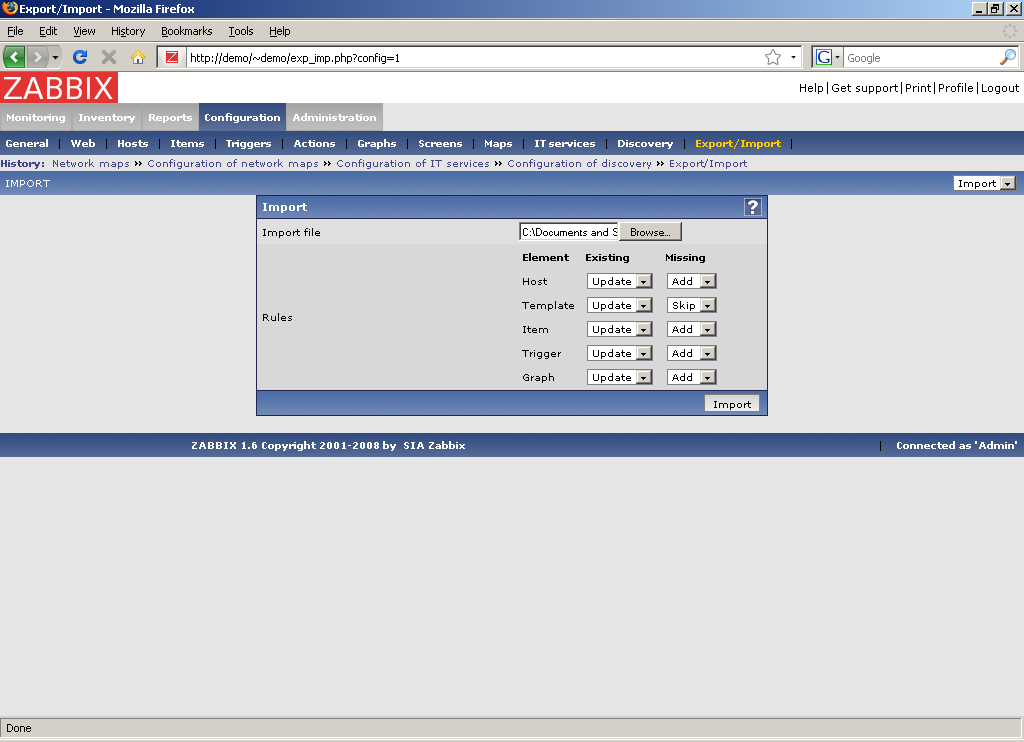
Task: Open the Host Missing rule dropdown
Action: point(691,282)
